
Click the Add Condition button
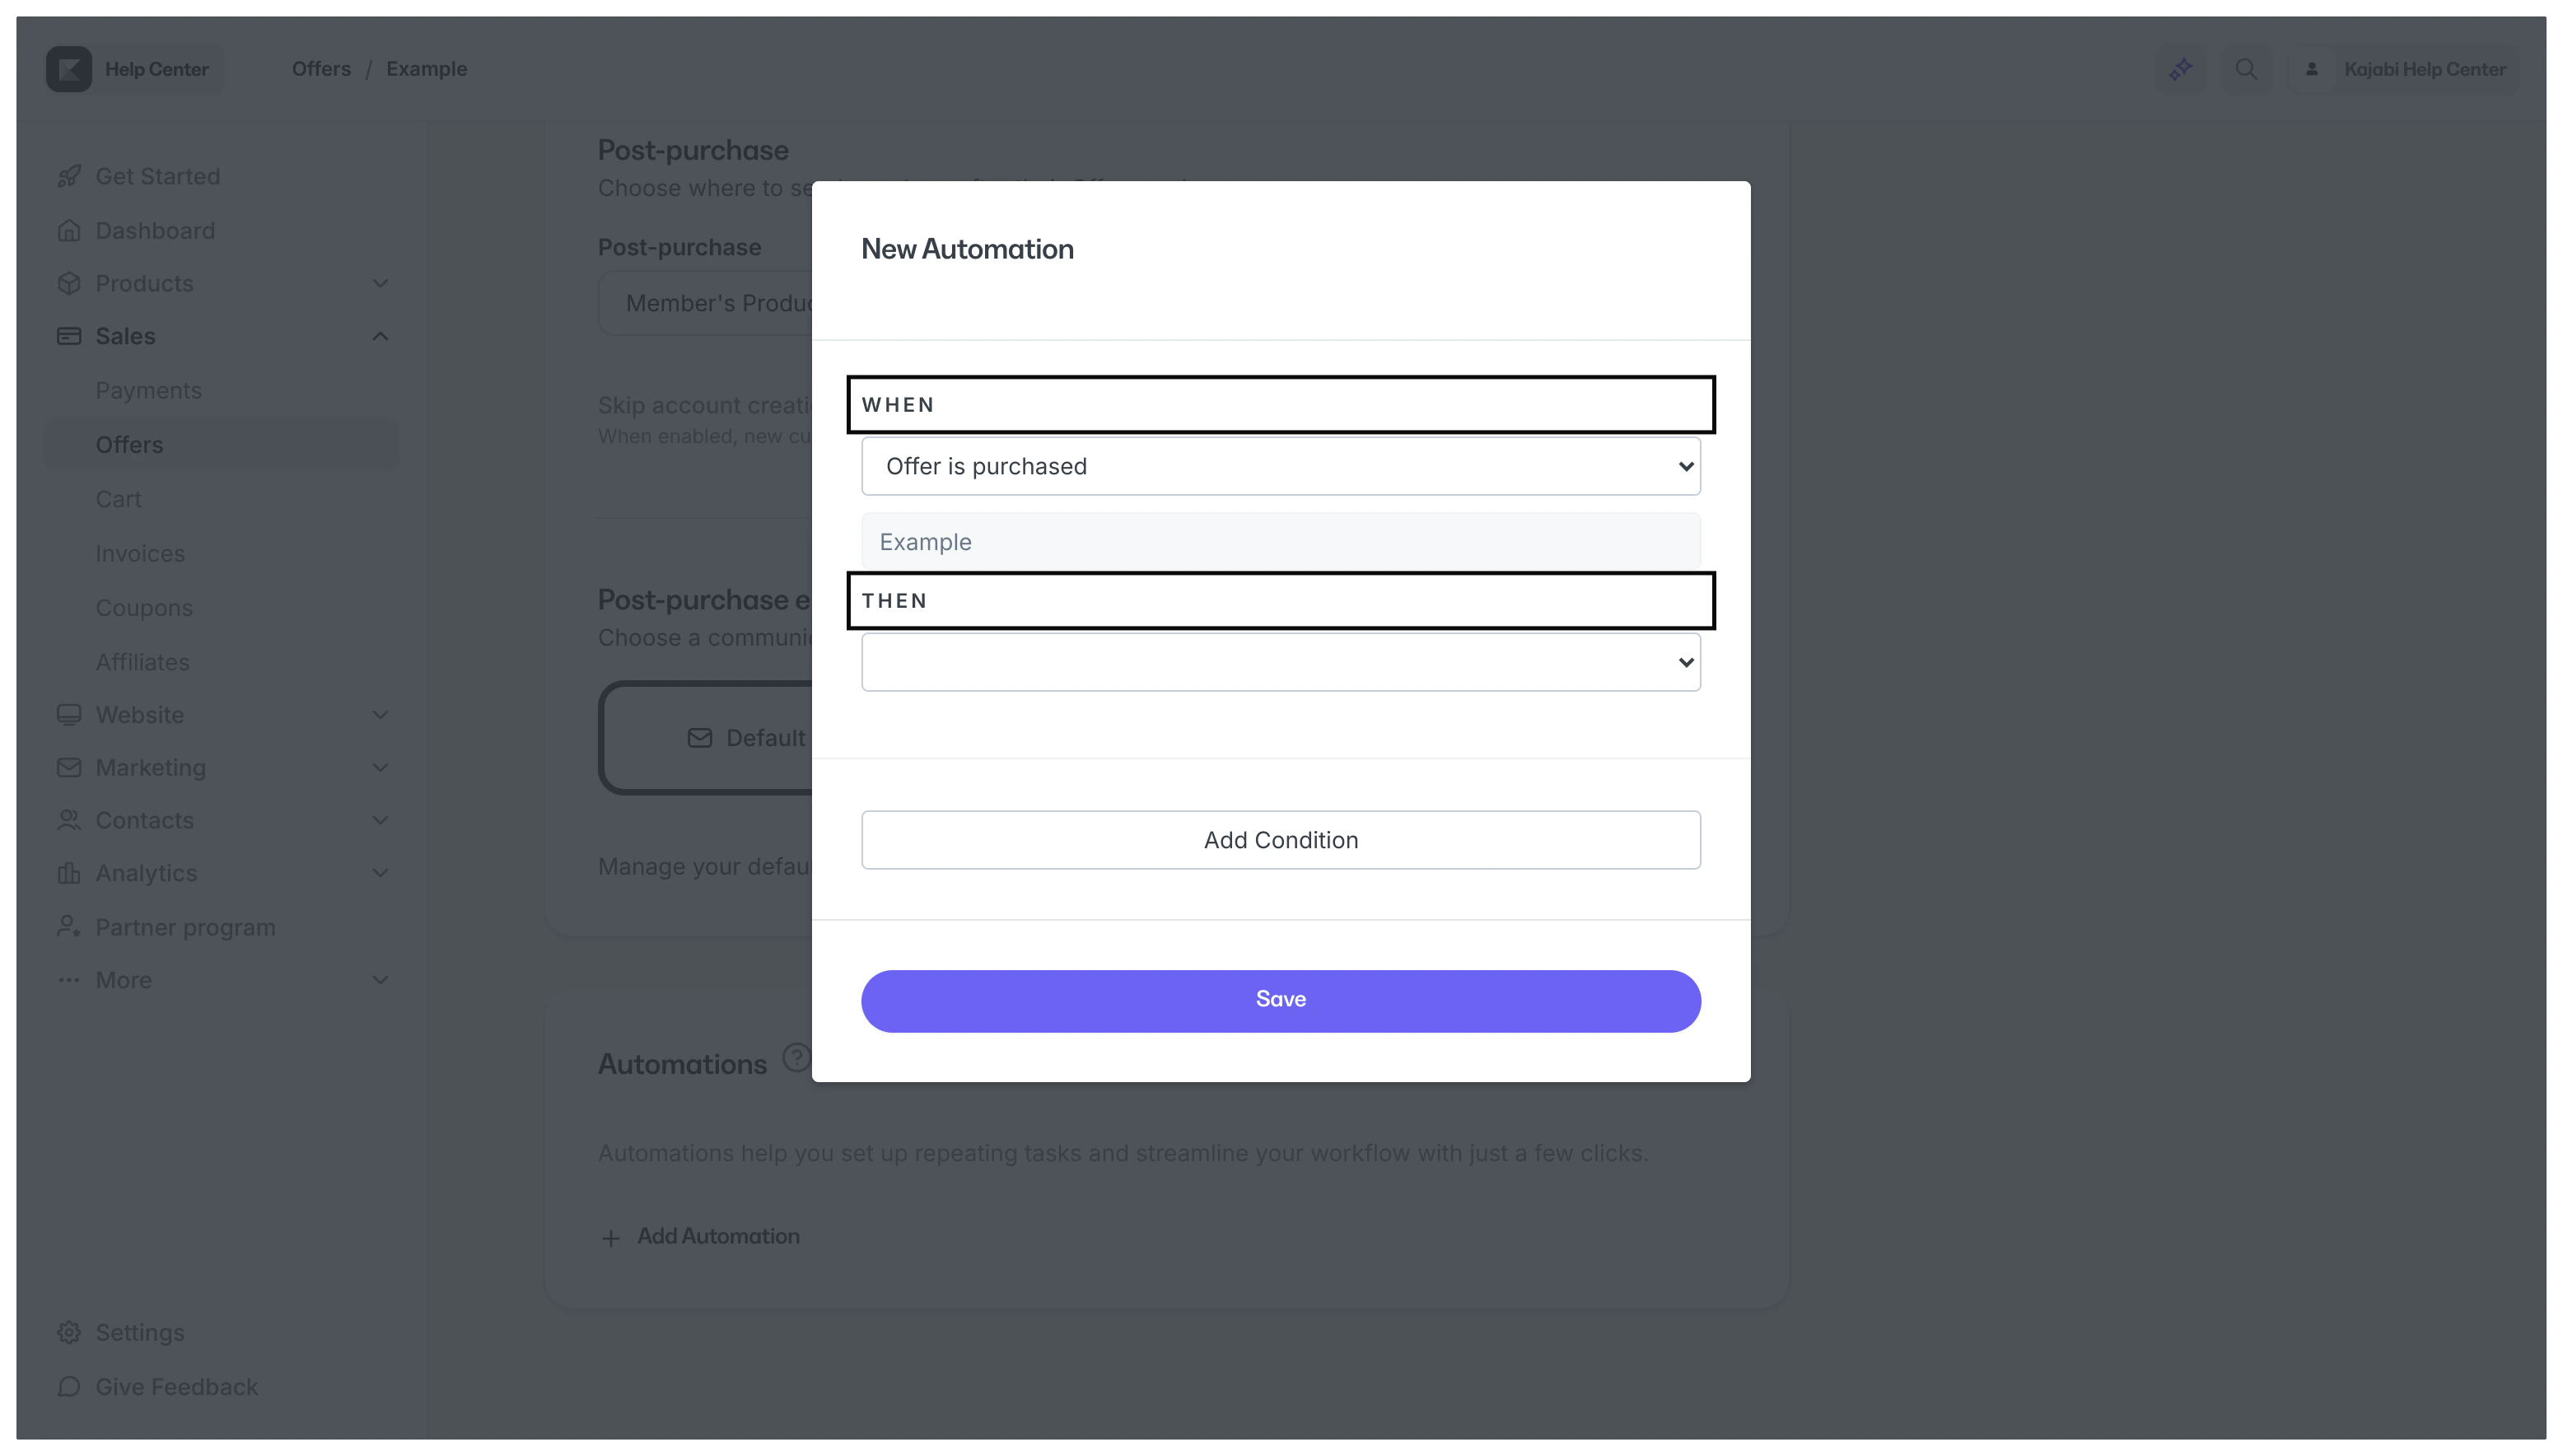1280,840
